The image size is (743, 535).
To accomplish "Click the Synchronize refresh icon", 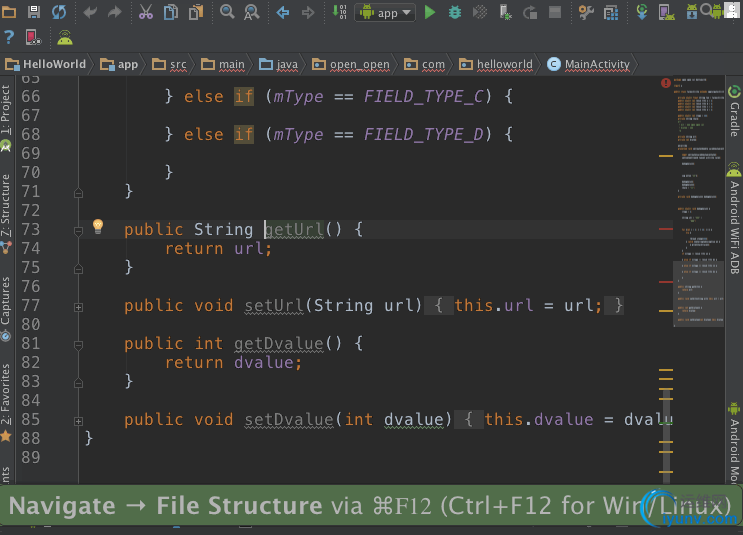I will coord(59,12).
